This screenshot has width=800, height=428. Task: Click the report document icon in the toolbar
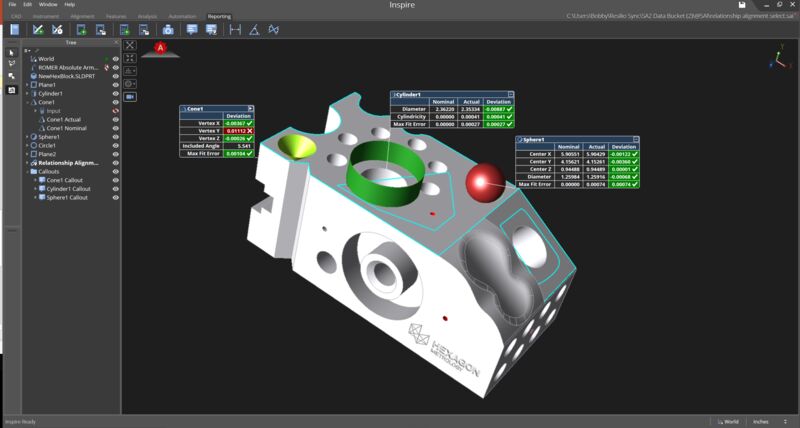(x=15, y=30)
